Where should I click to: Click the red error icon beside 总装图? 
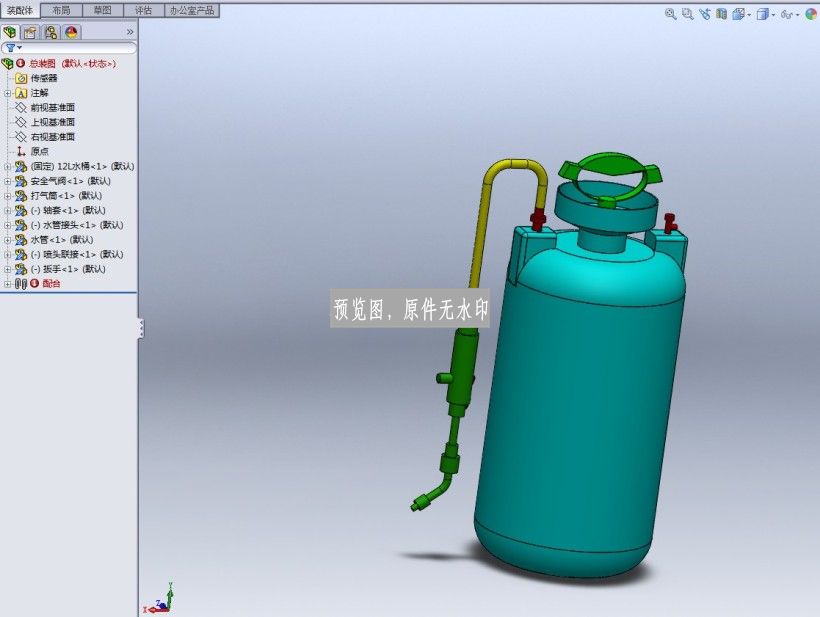[x=20, y=63]
